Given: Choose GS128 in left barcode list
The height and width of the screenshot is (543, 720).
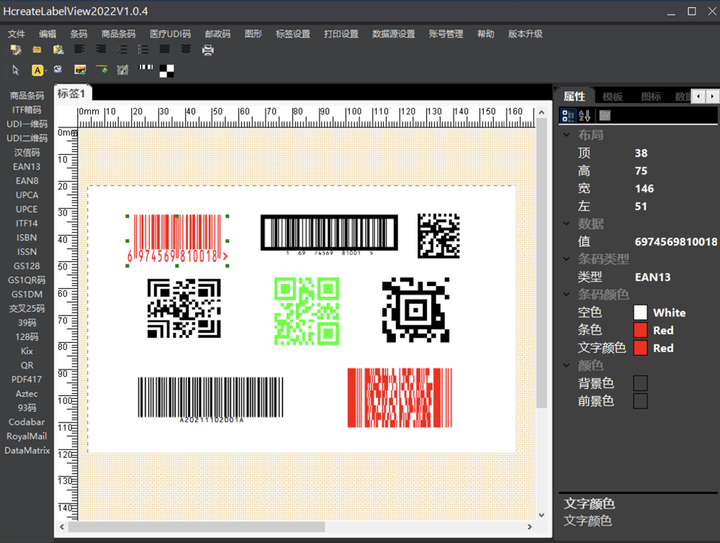Looking at the screenshot, I should pyautogui.click(x=27, y=266).
